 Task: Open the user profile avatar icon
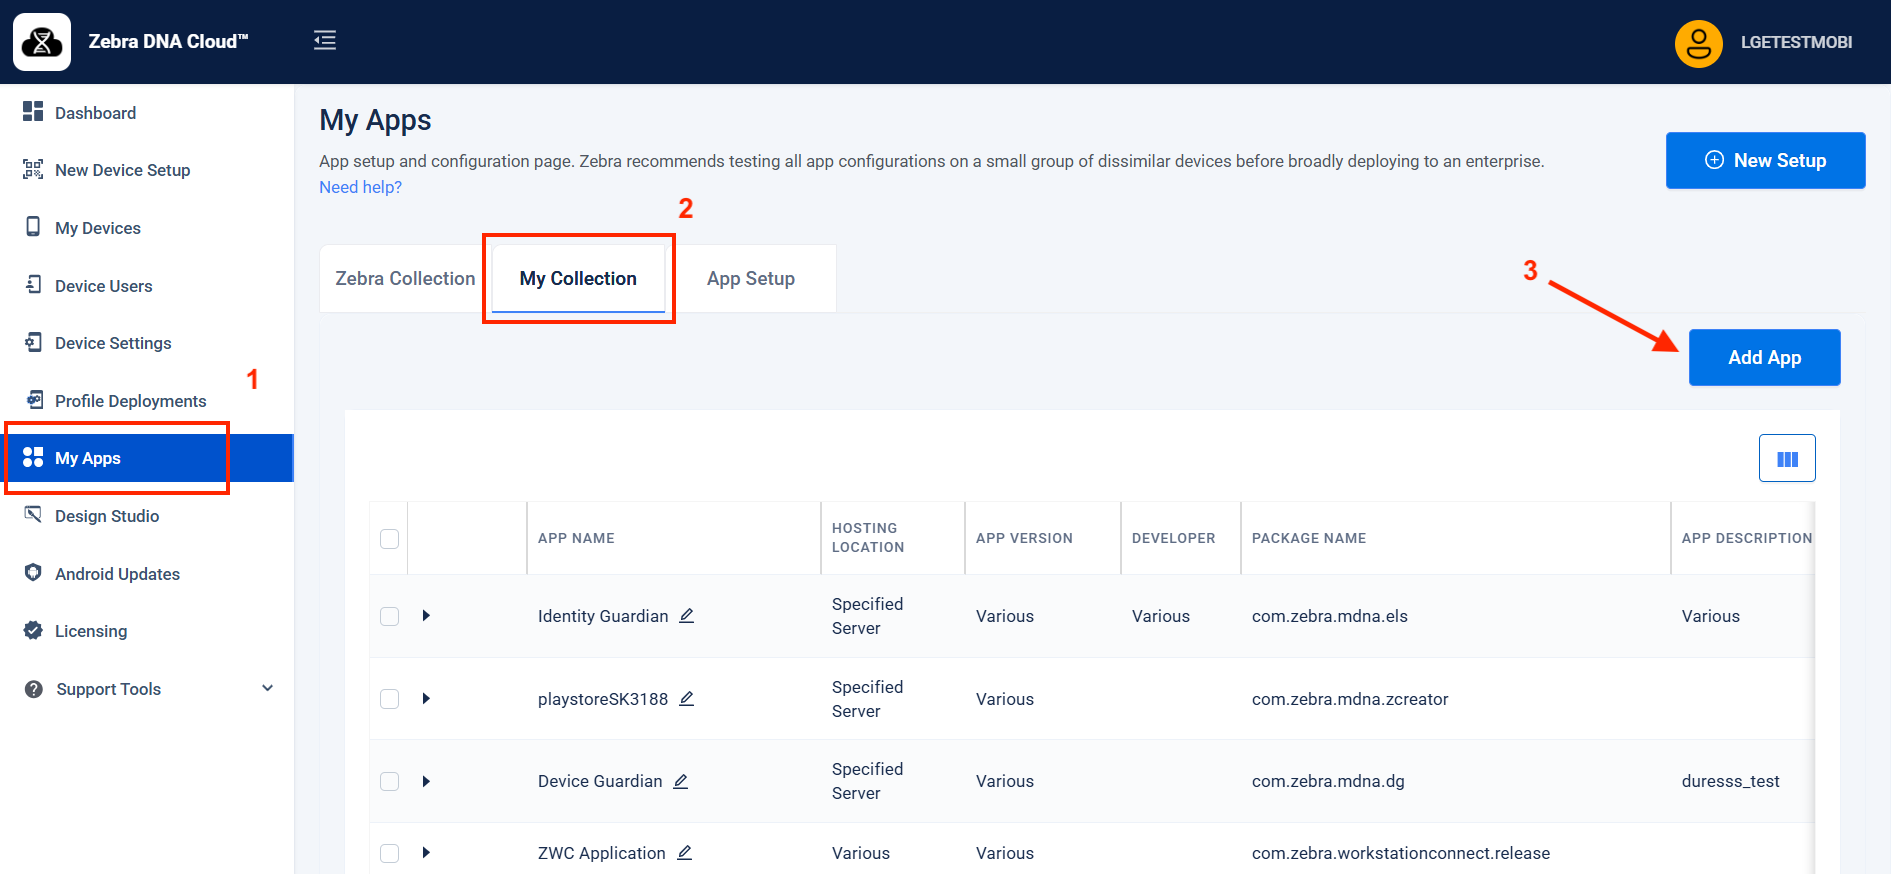(1698, 43)
